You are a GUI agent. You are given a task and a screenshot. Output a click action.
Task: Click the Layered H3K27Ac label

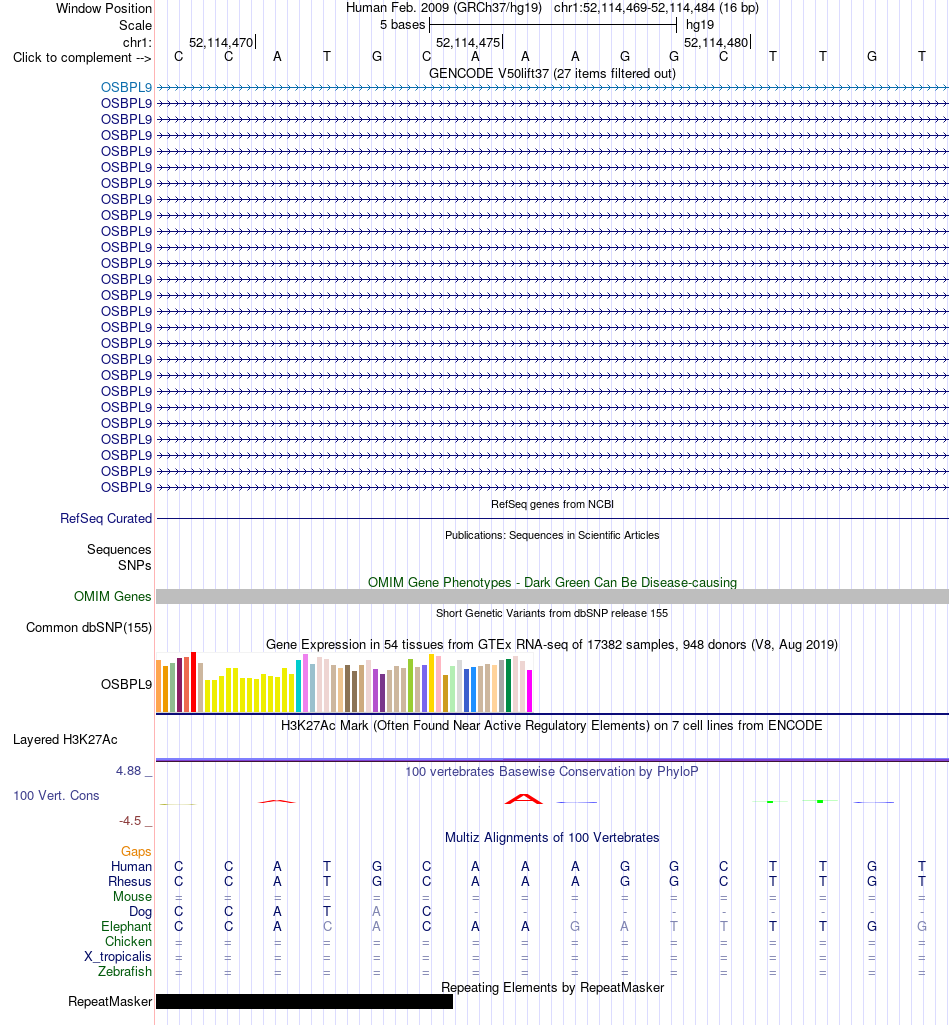coord(65,739)
